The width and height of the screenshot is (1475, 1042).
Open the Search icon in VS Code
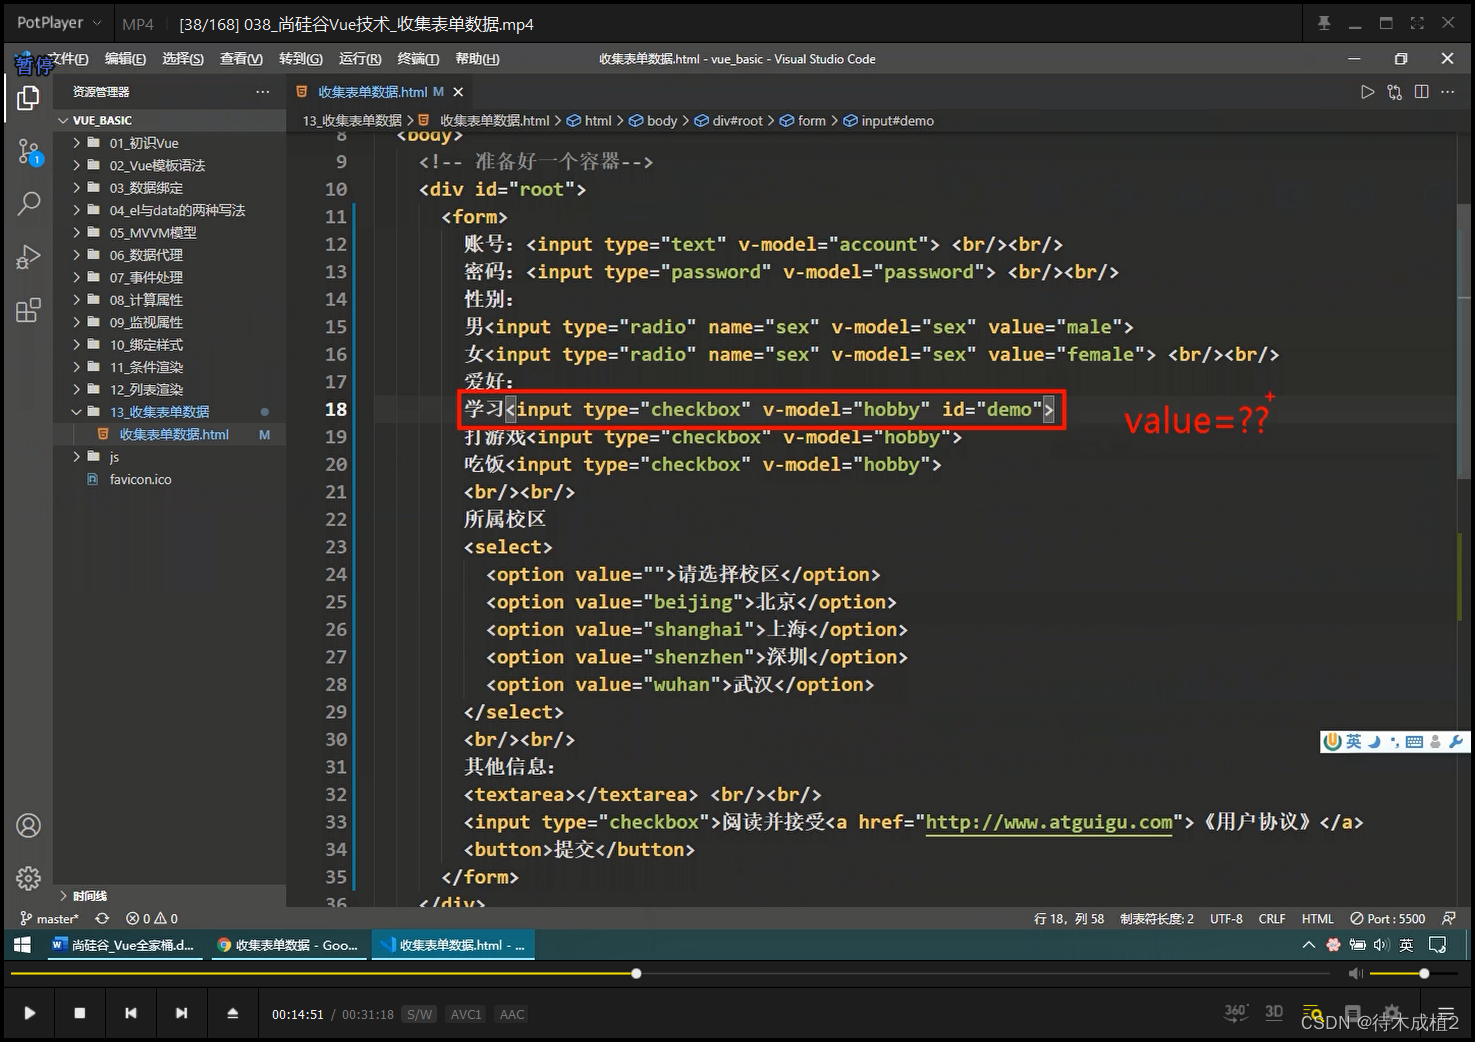pos(28,204)
